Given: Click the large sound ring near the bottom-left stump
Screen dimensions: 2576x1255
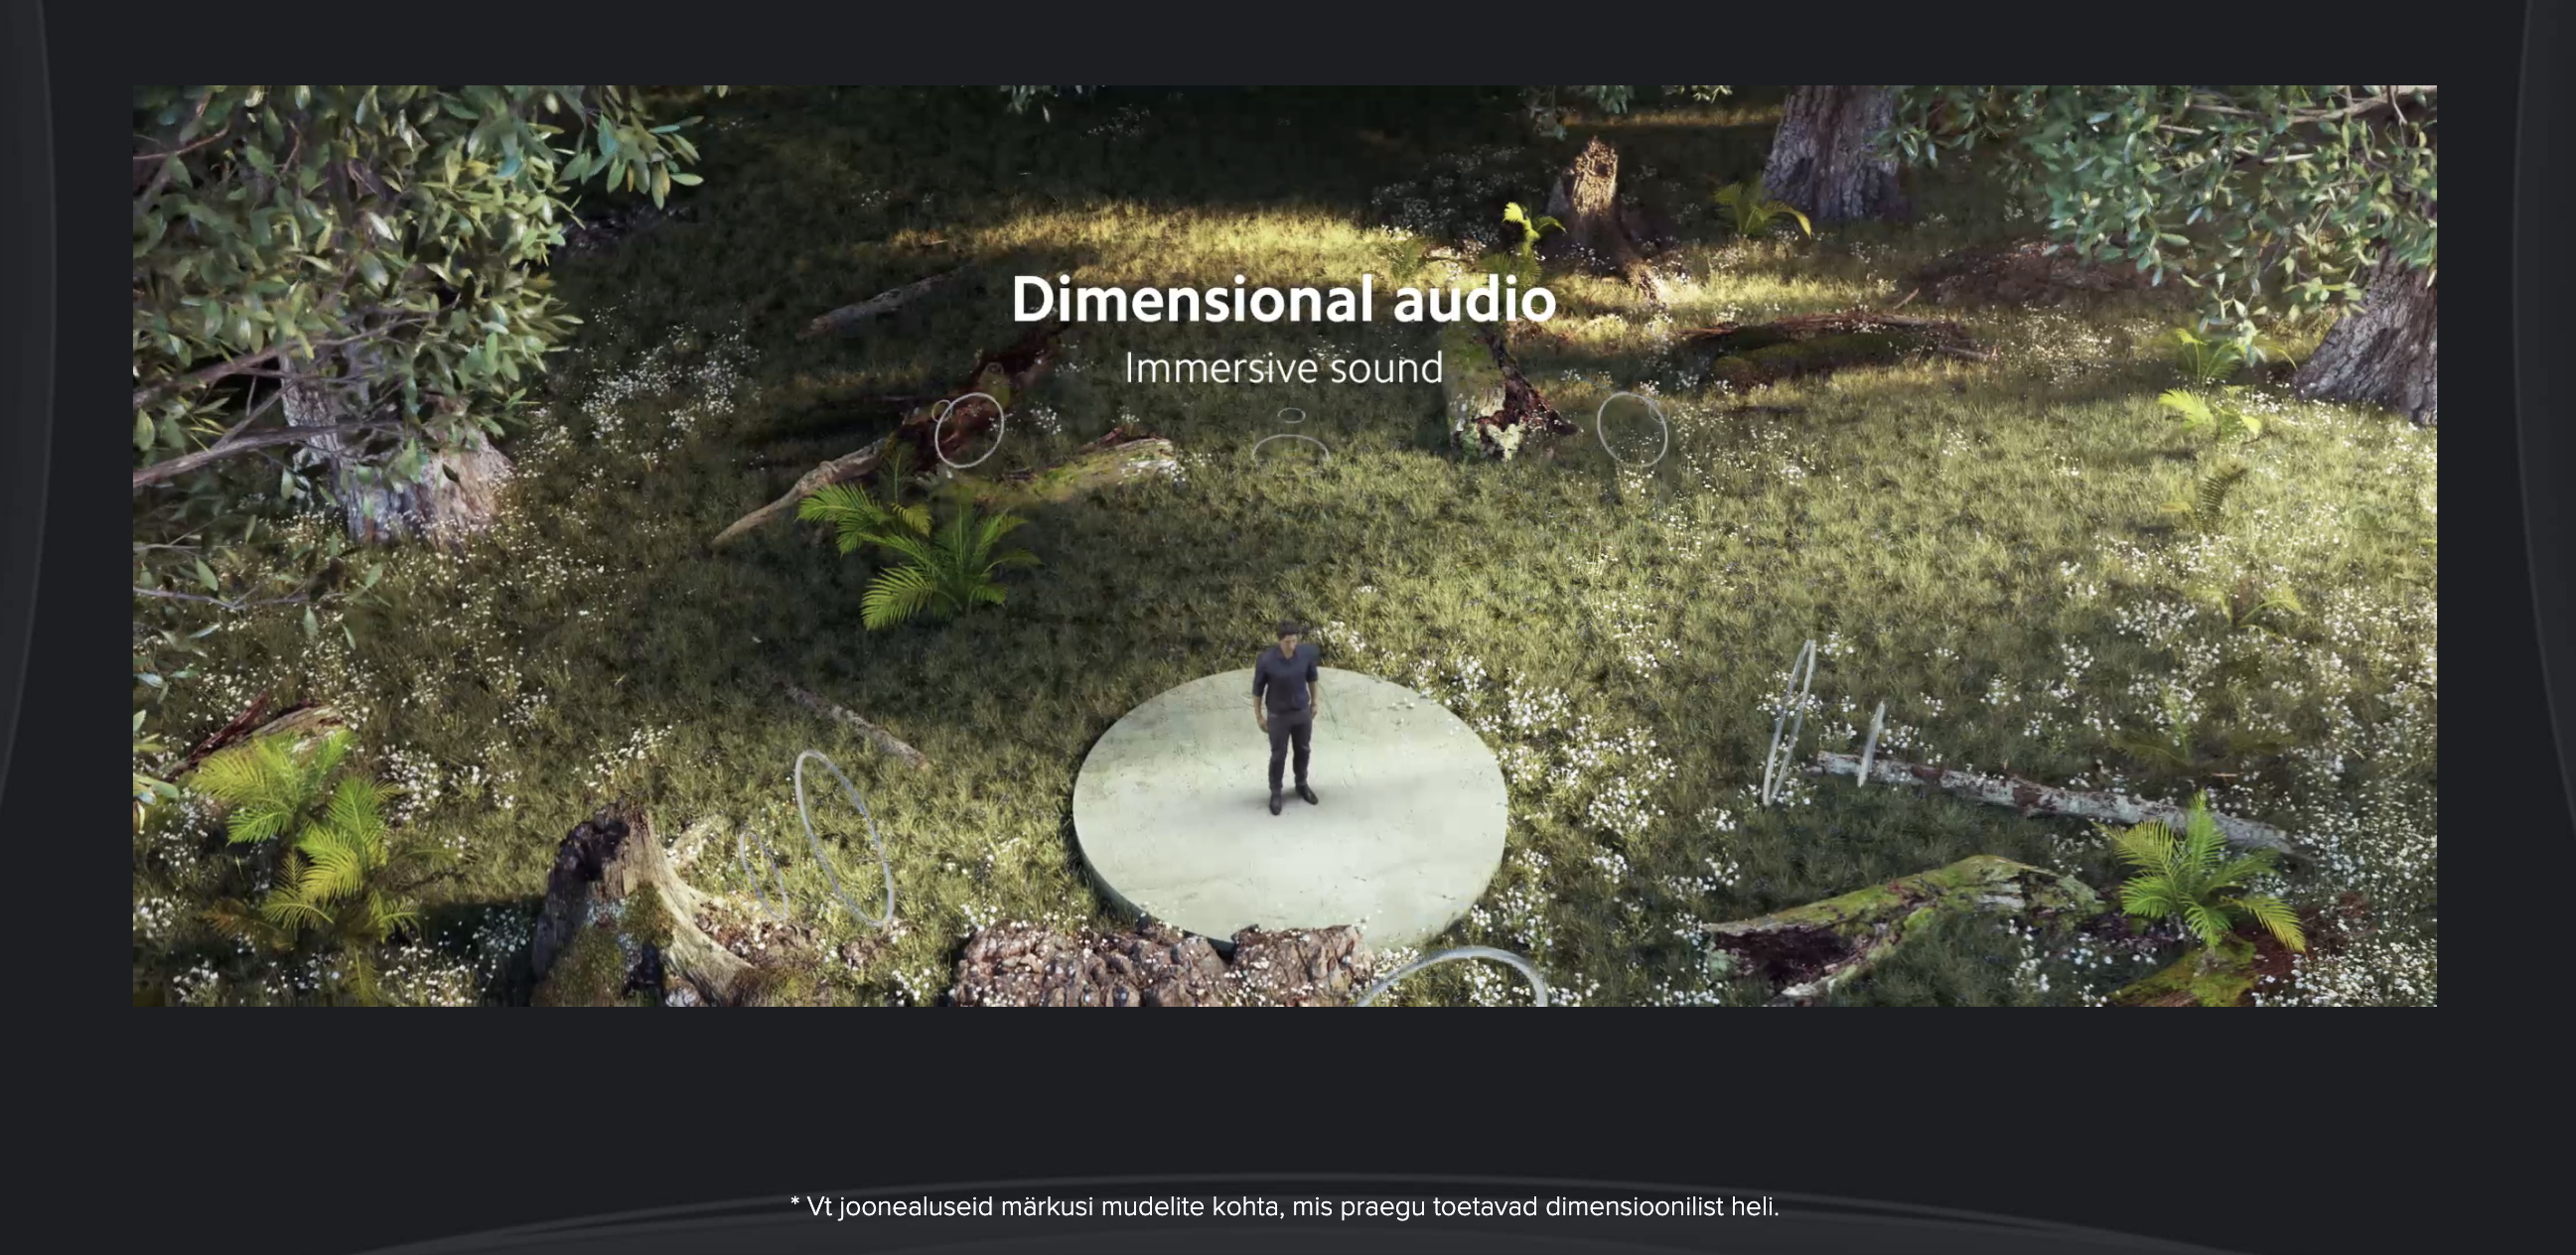Looking at the screenshot, I should coord(843,838).
